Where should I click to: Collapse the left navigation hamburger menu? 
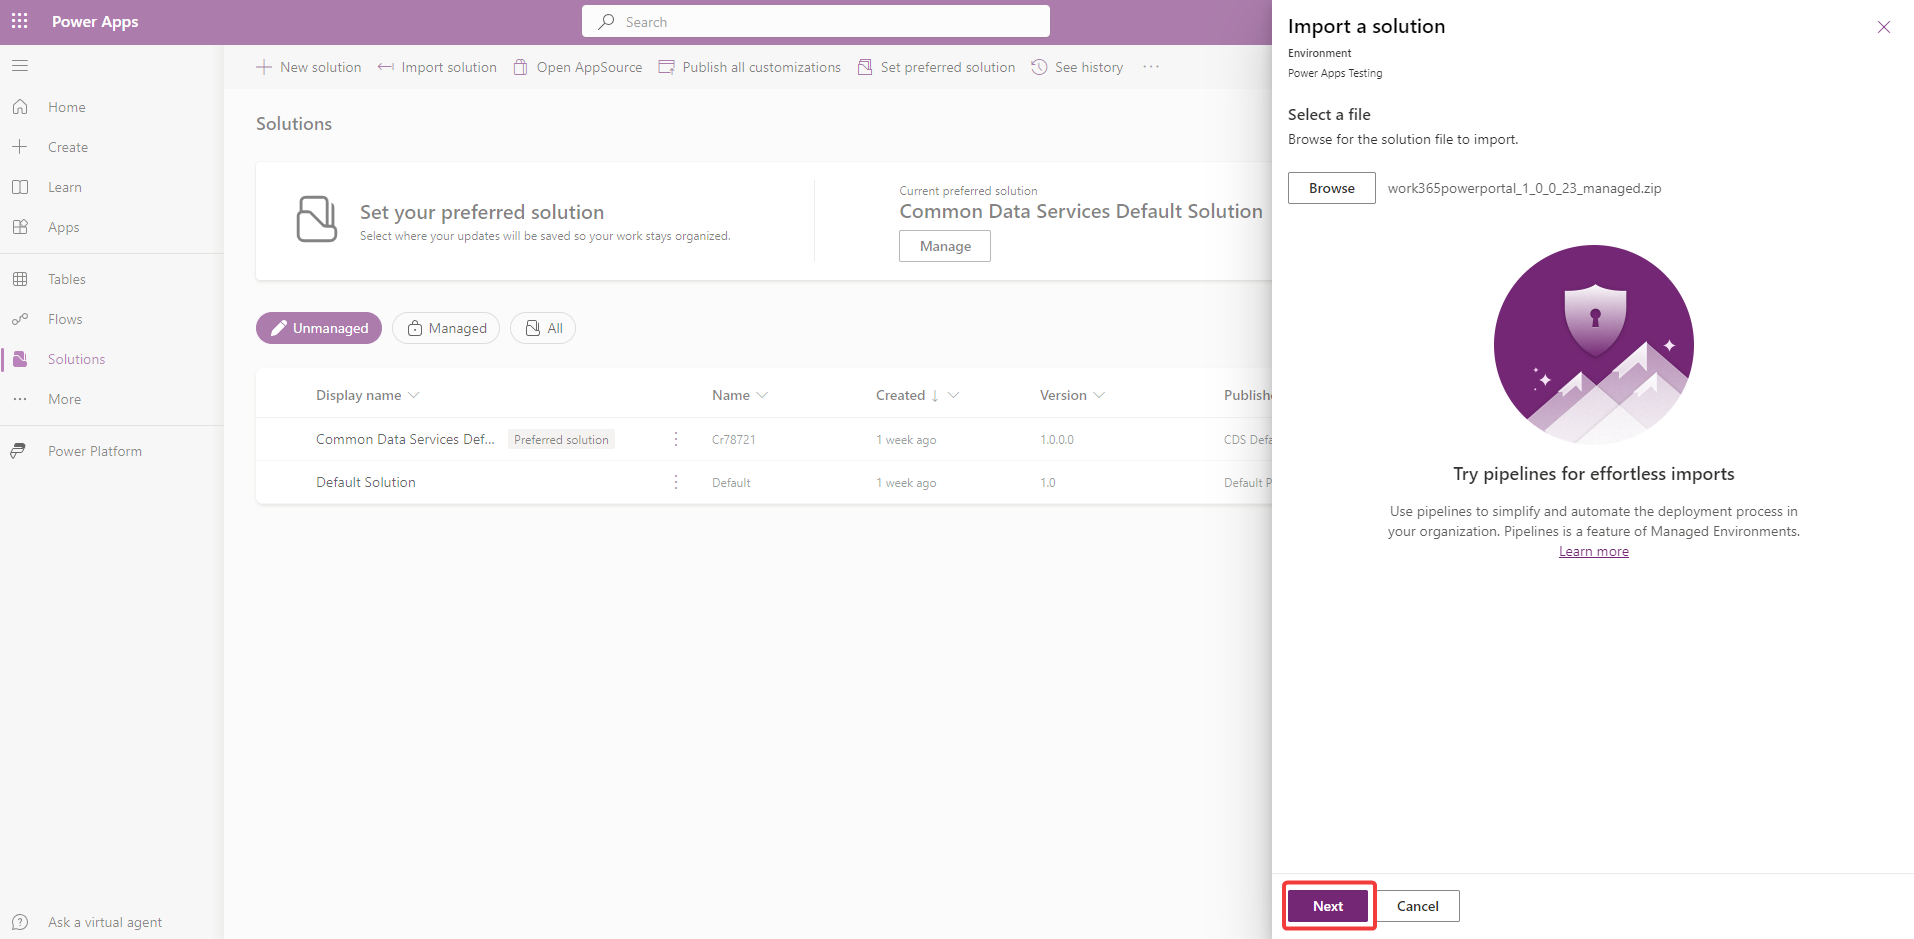click(20, 66)
